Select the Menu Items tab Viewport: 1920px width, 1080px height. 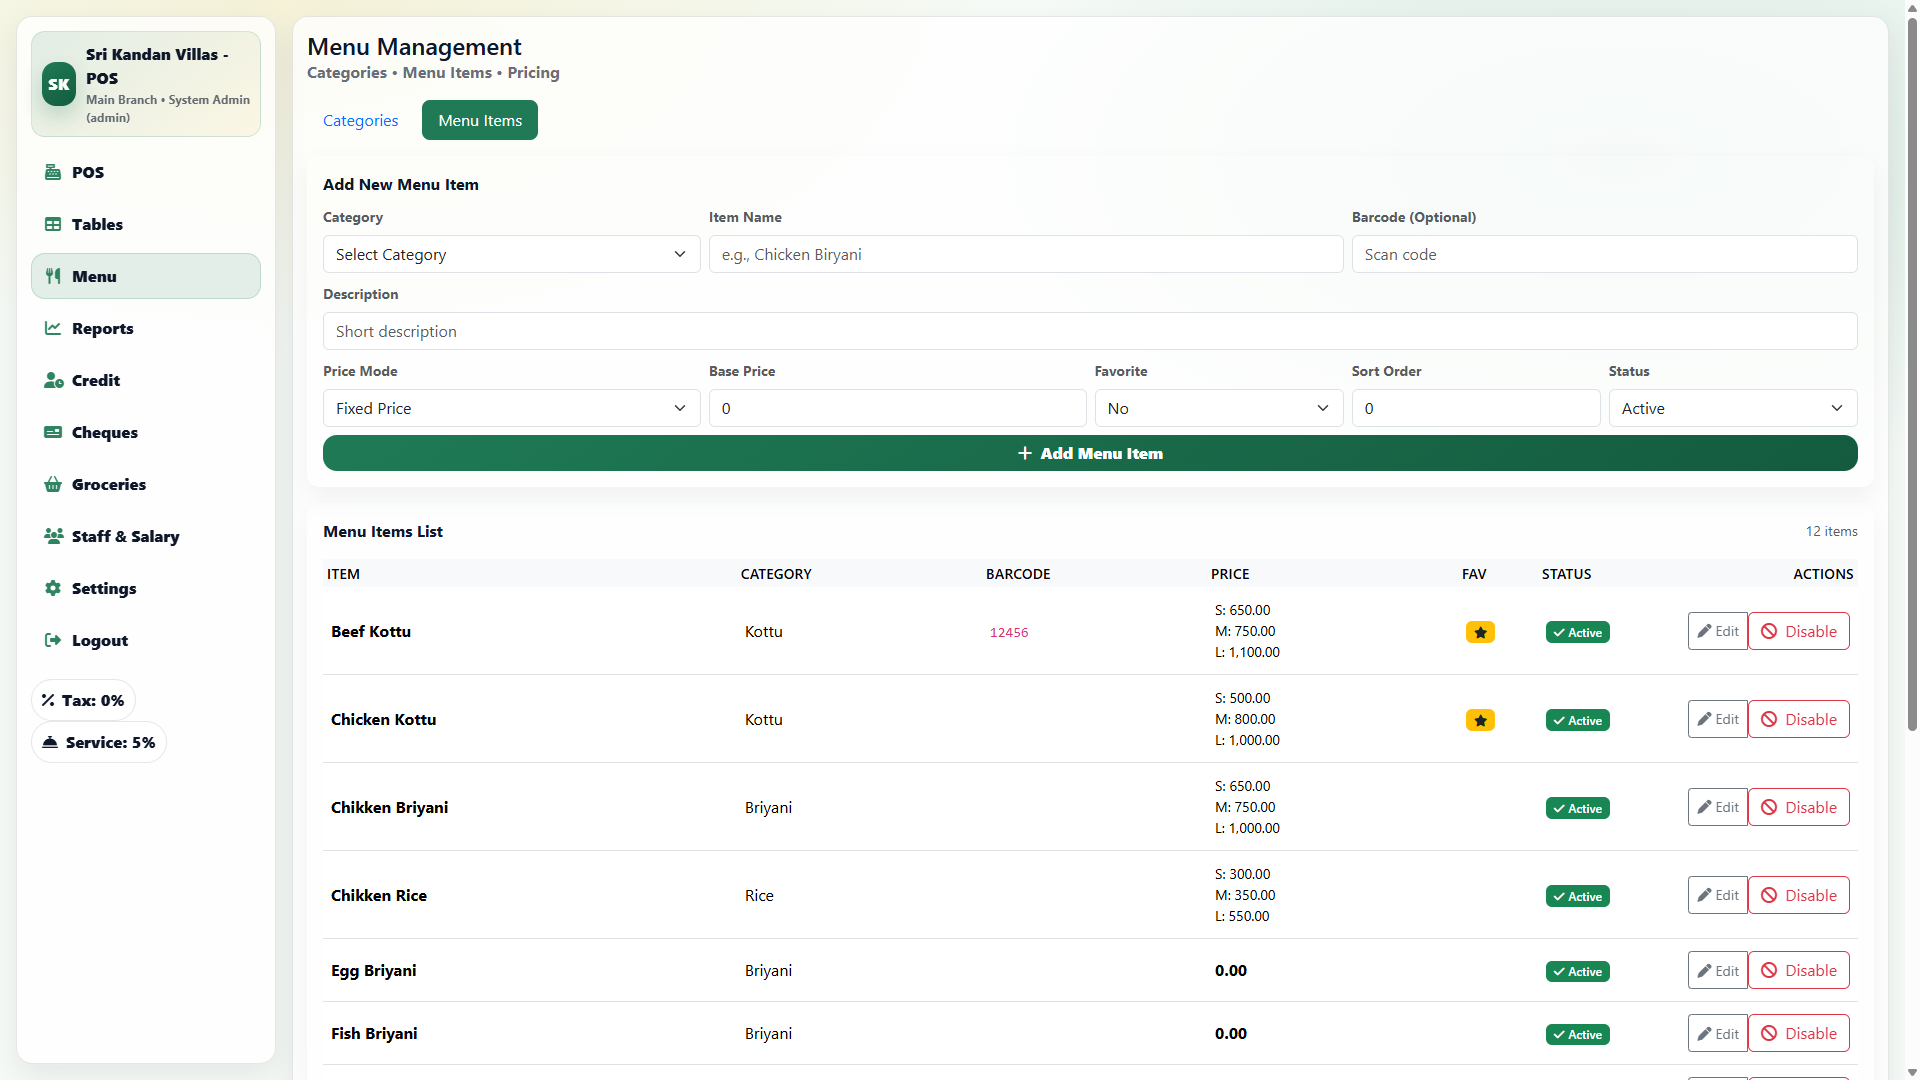[x=480, y=120]
